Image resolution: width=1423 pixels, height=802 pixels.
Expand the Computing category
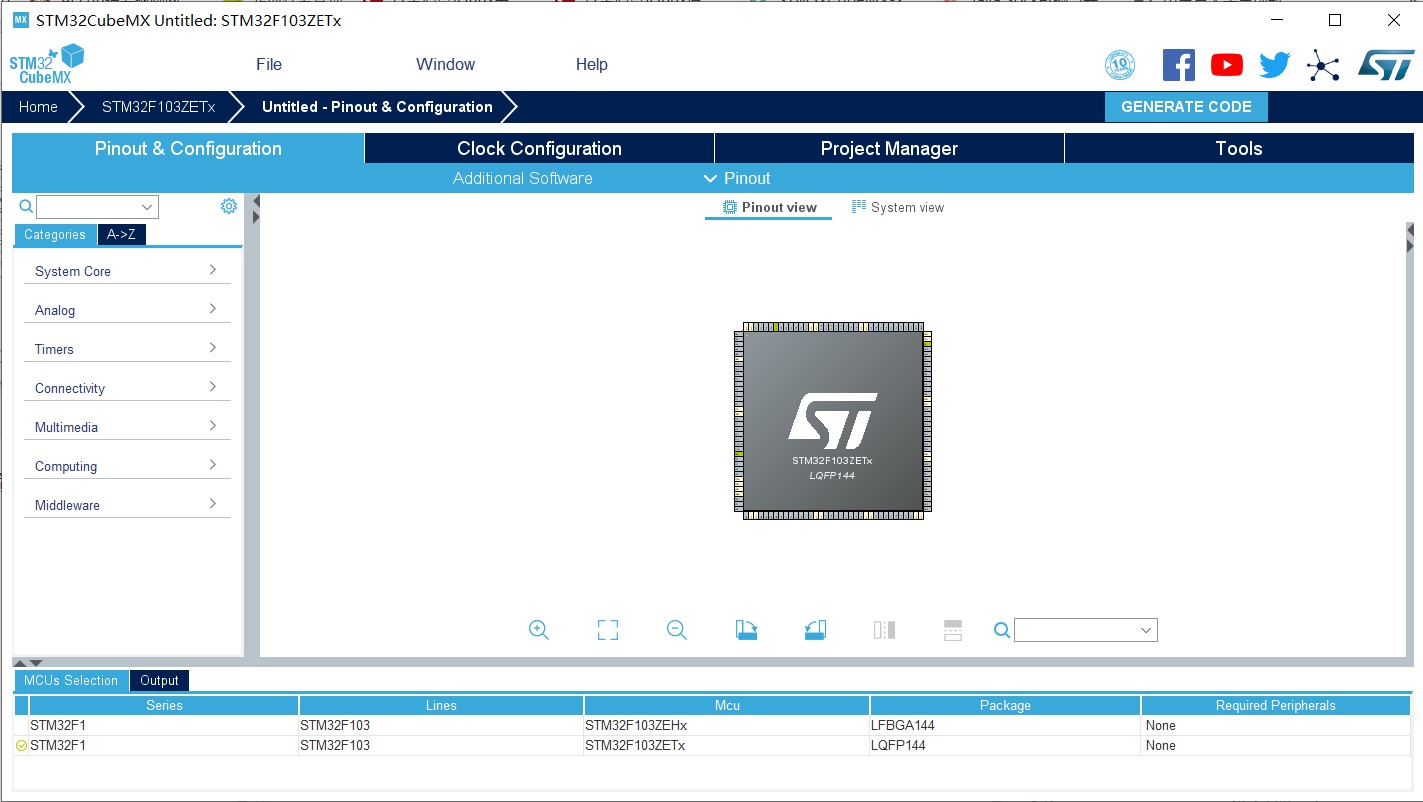(x=127, y=466)
